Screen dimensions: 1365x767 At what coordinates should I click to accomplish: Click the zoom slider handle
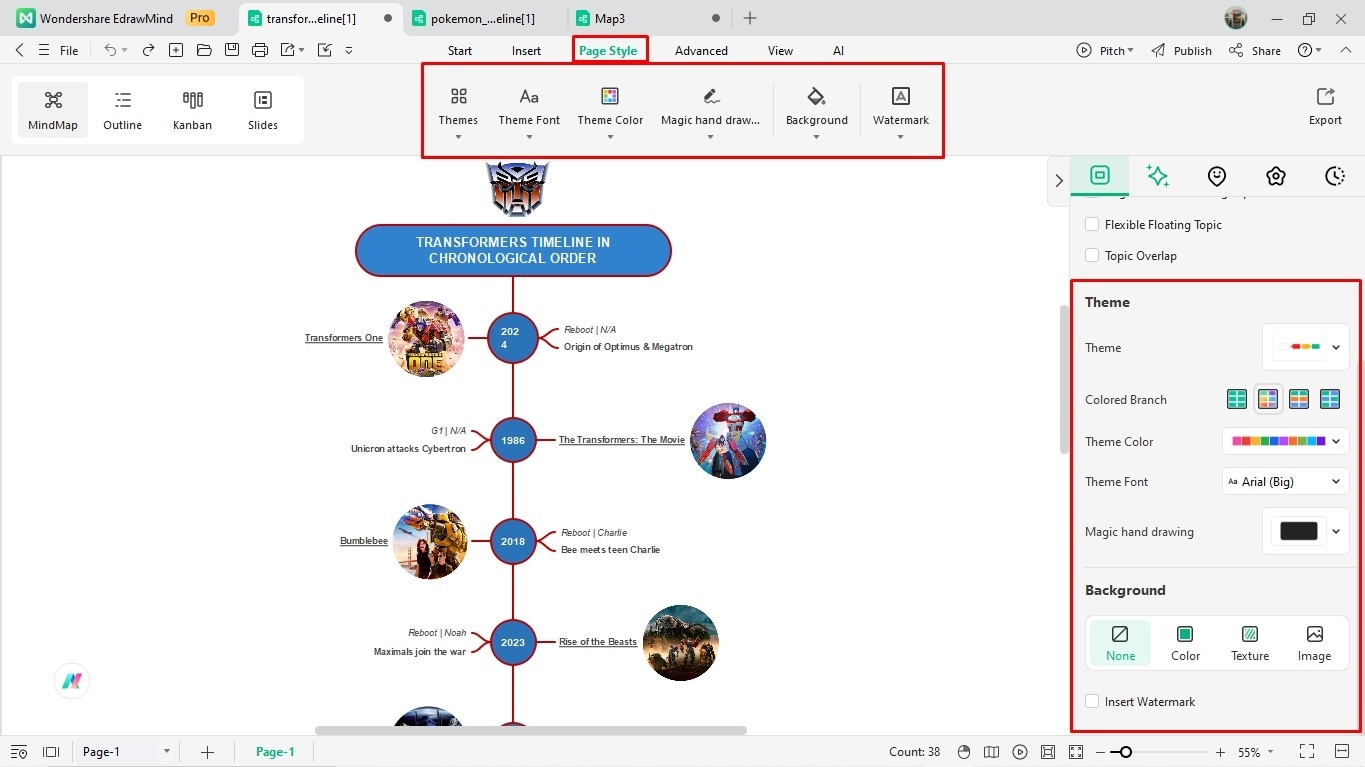1126,752
